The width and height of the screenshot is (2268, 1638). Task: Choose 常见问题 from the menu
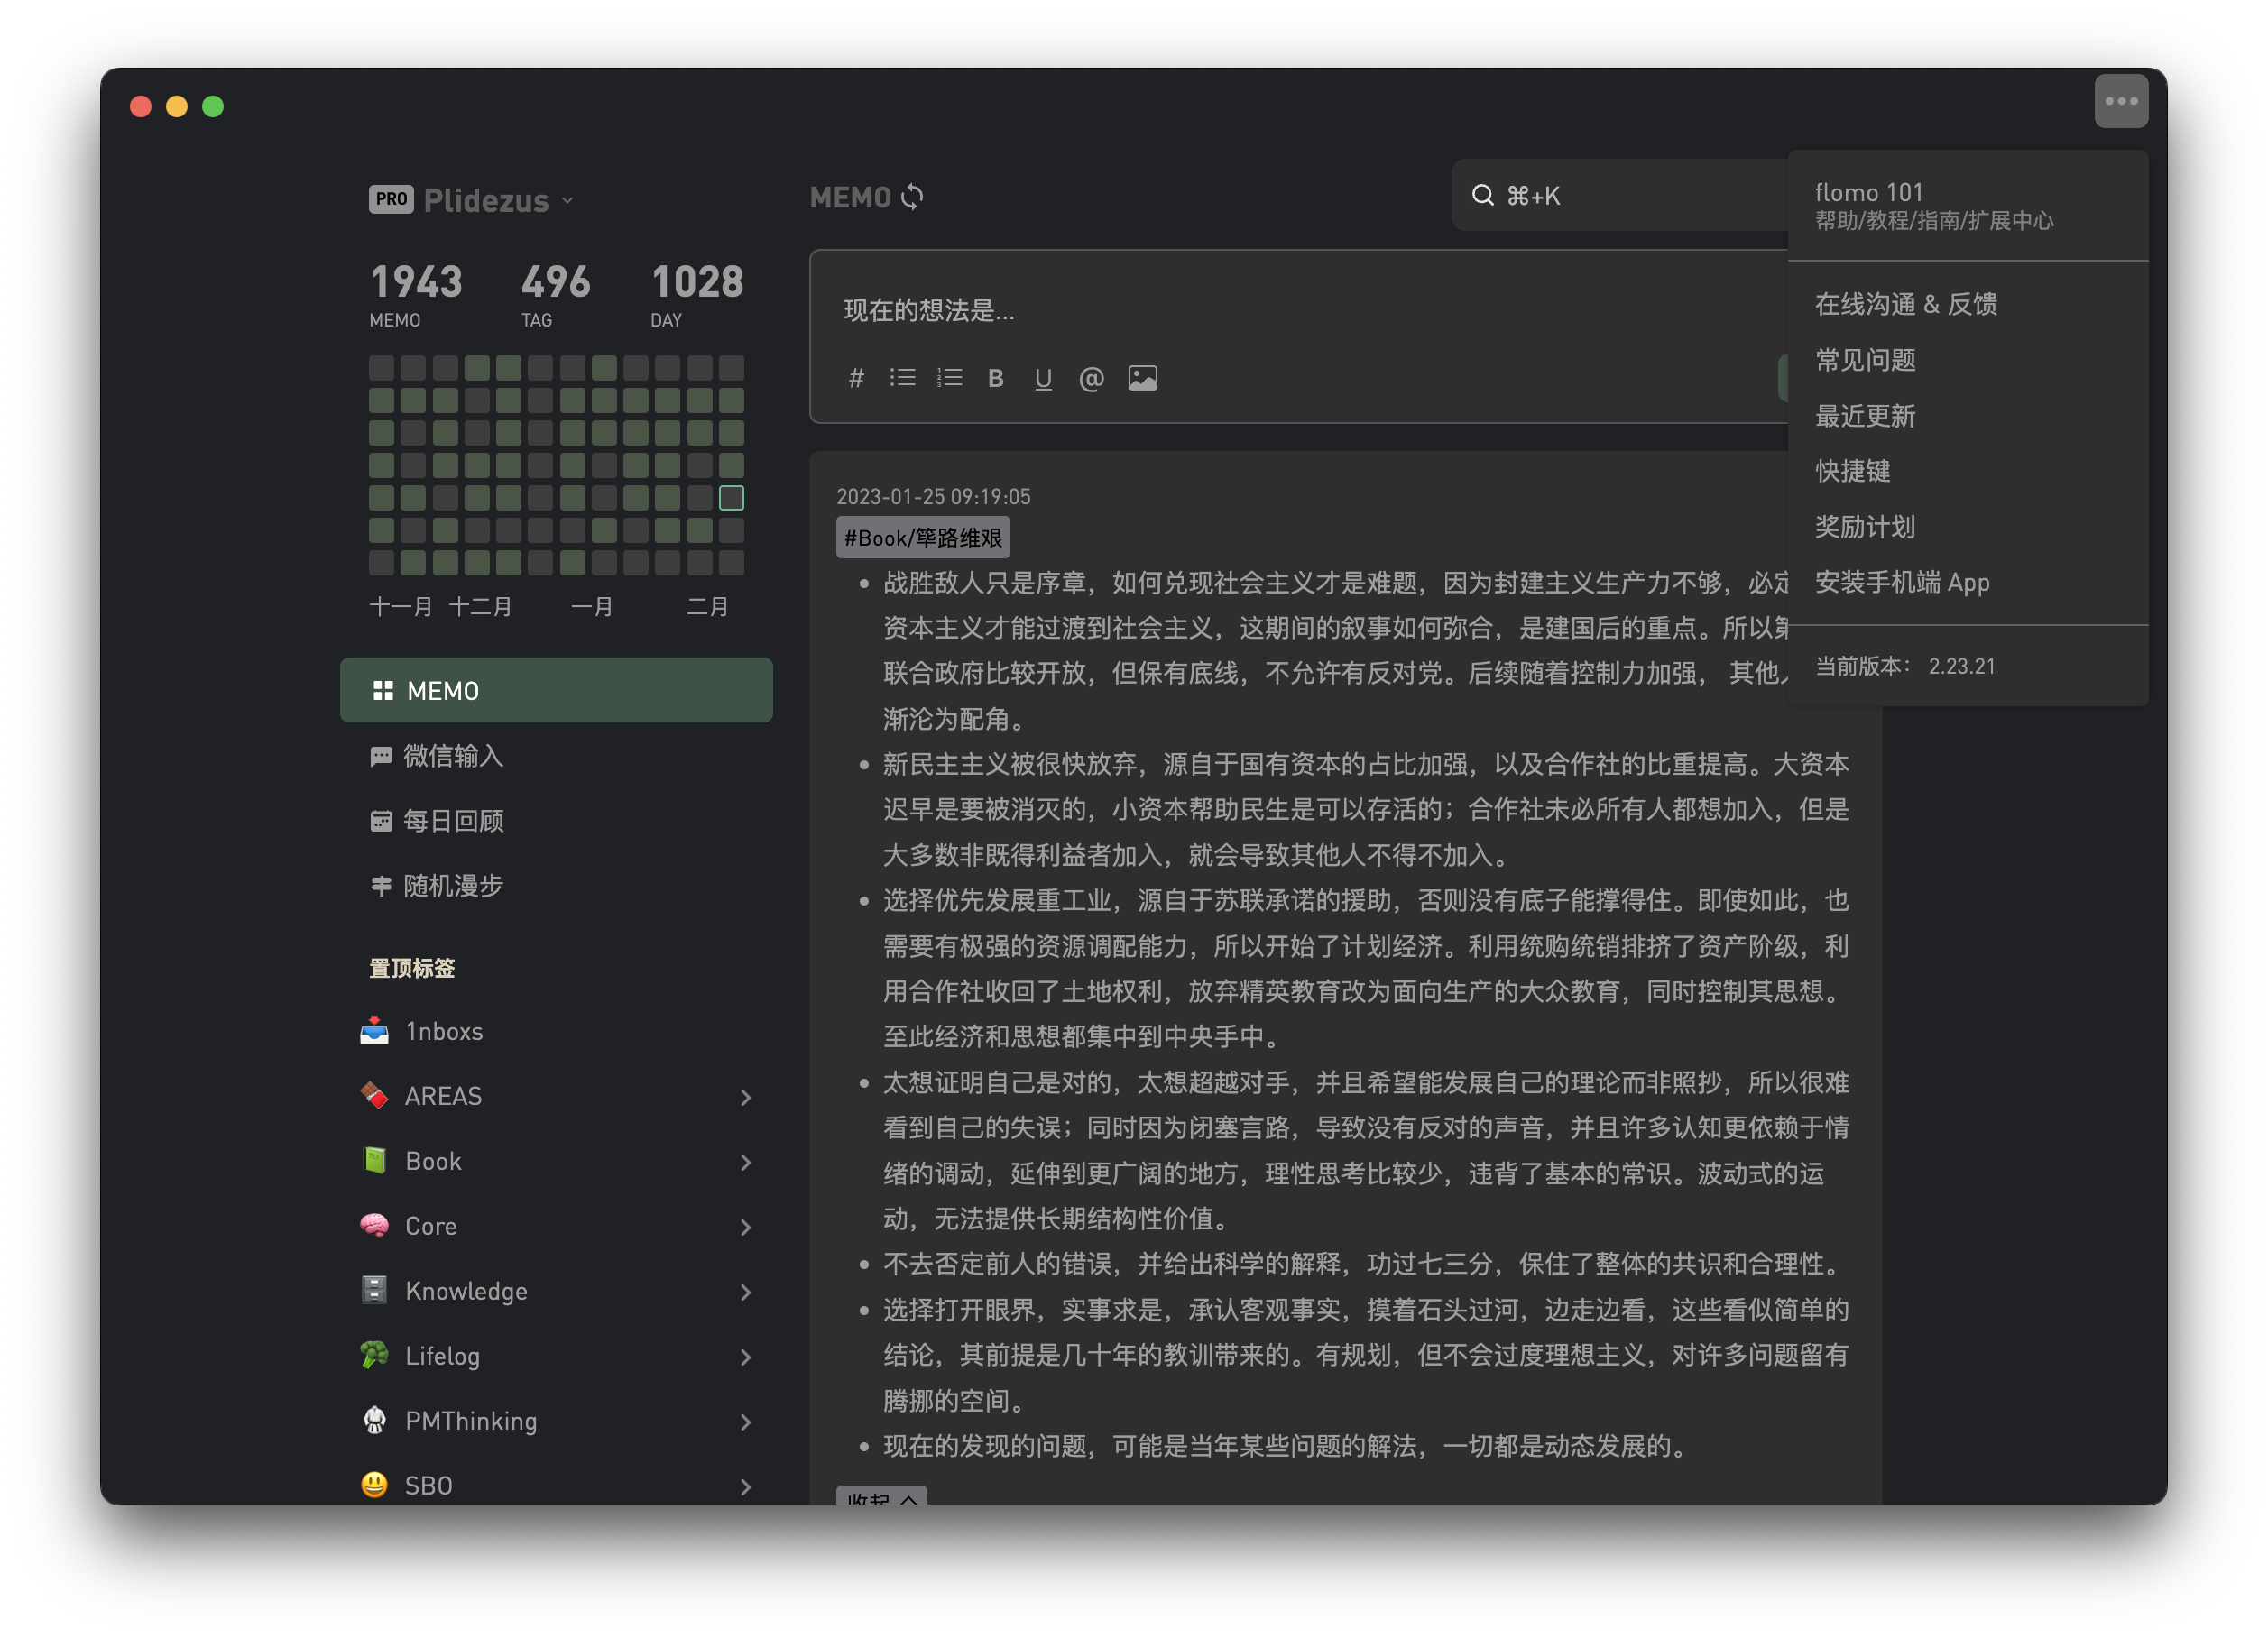pos(1967,360)
